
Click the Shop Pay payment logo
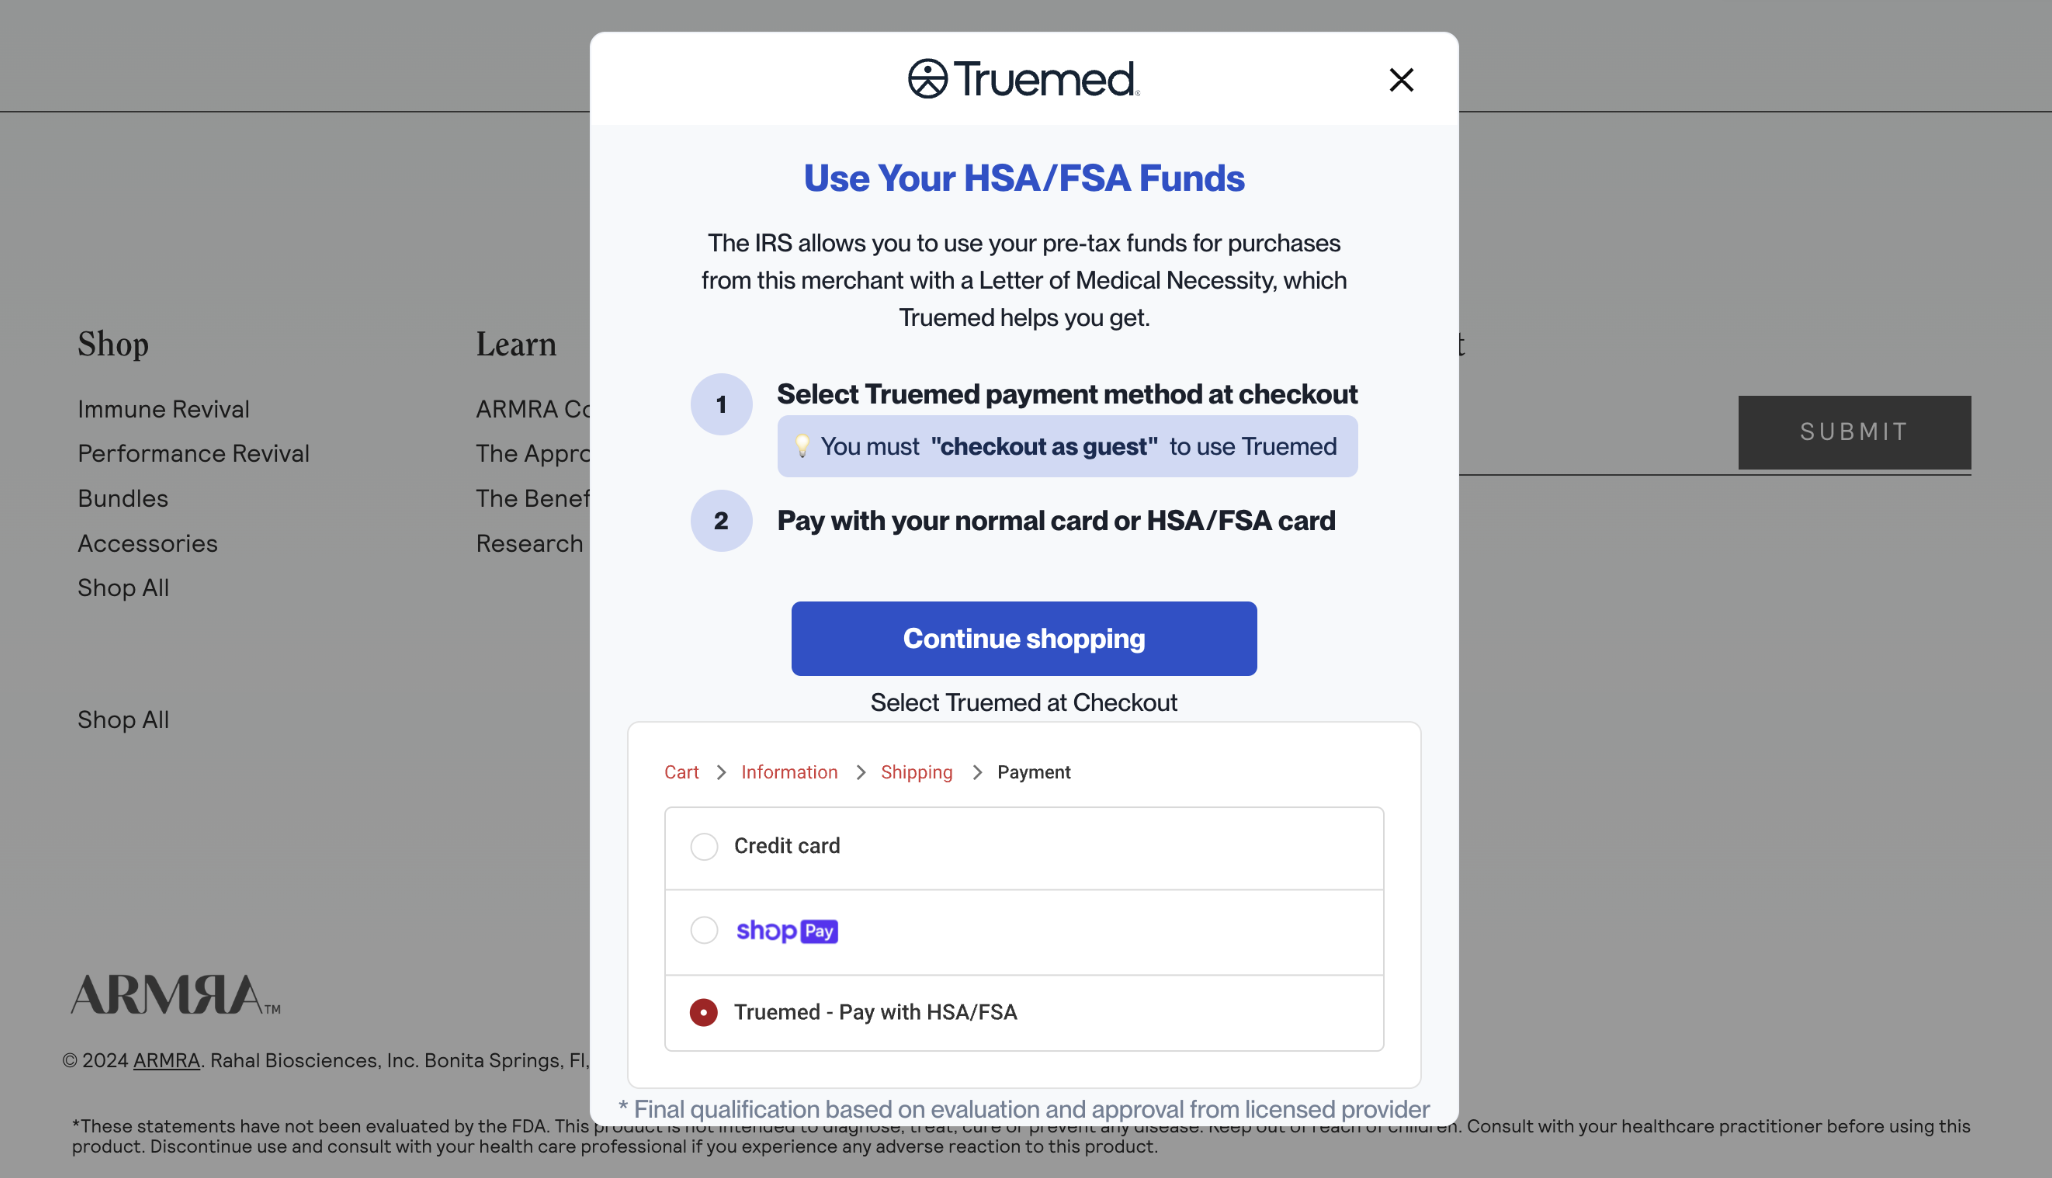(x=787, y=930)
